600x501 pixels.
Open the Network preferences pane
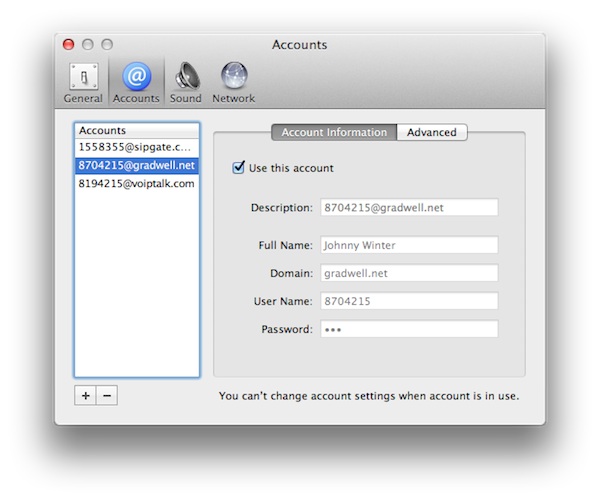tap(234, 83)
